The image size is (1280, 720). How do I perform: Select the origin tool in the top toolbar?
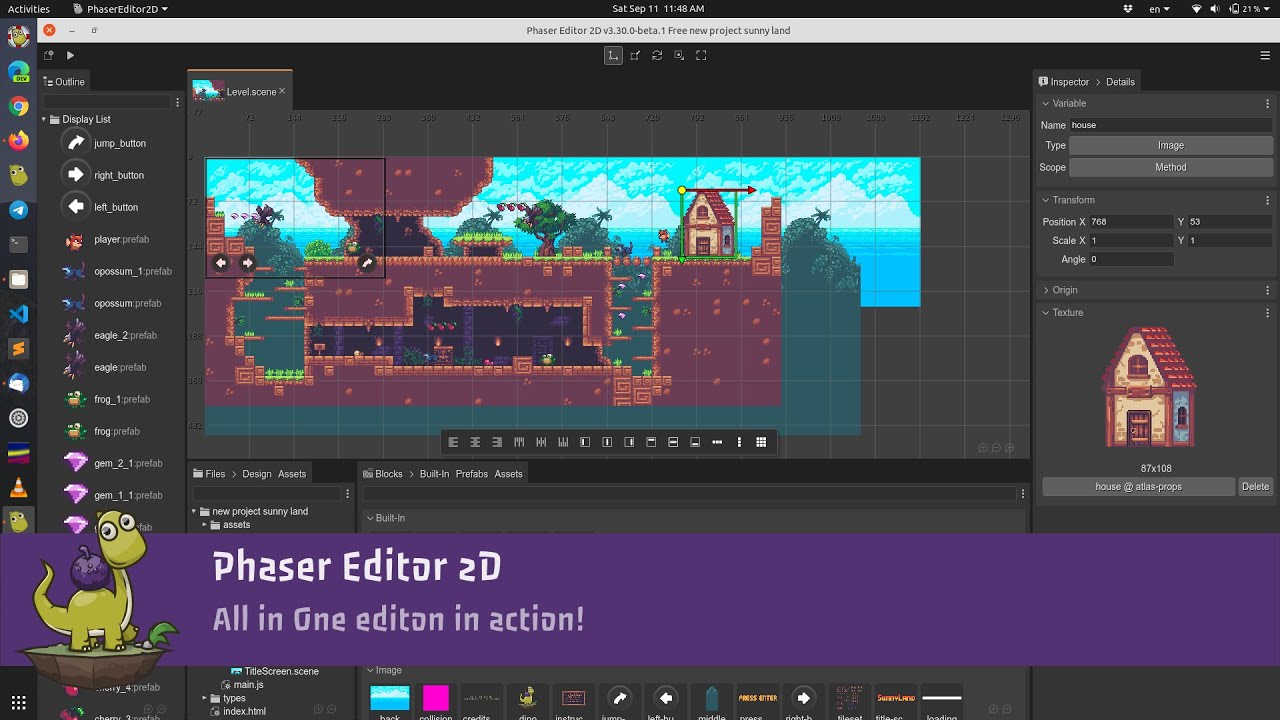coord(679,56)
